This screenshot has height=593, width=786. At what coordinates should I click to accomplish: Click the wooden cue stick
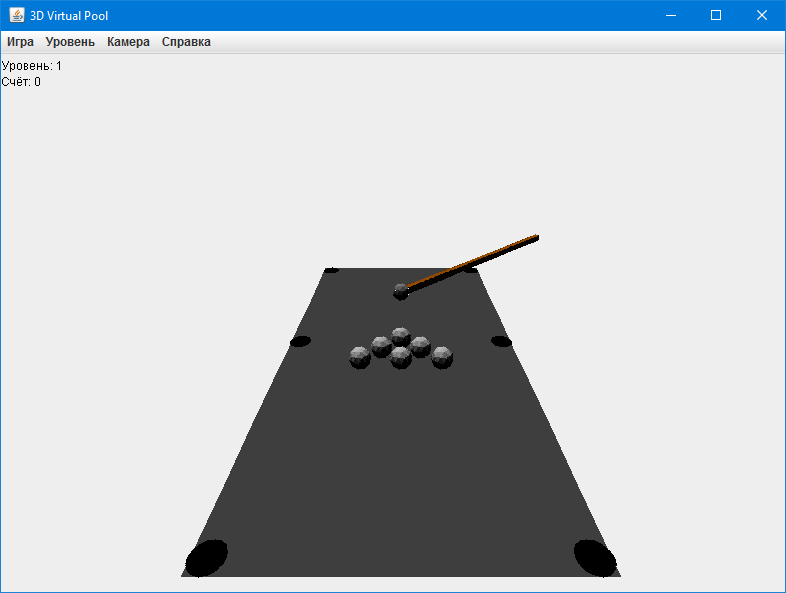coord(473,262)
